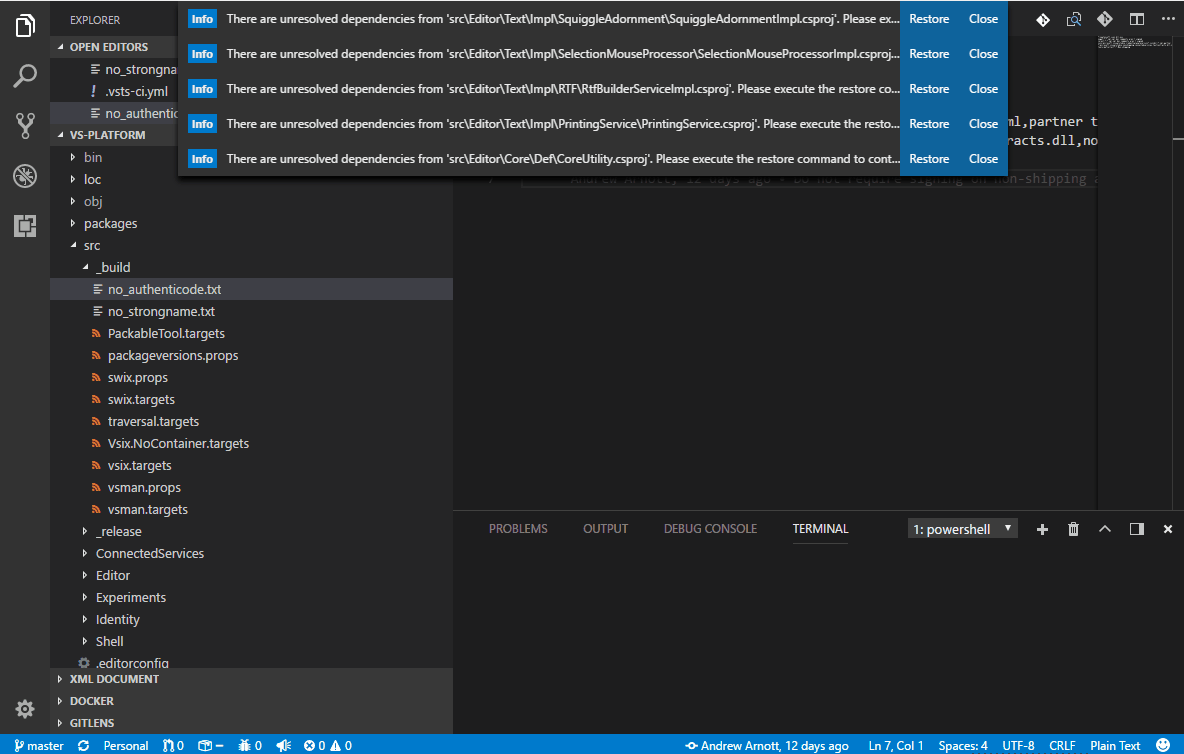Maximize the panel with up chevron
The height and width of the screenshot is (754, 1184).
point(1105,529)
